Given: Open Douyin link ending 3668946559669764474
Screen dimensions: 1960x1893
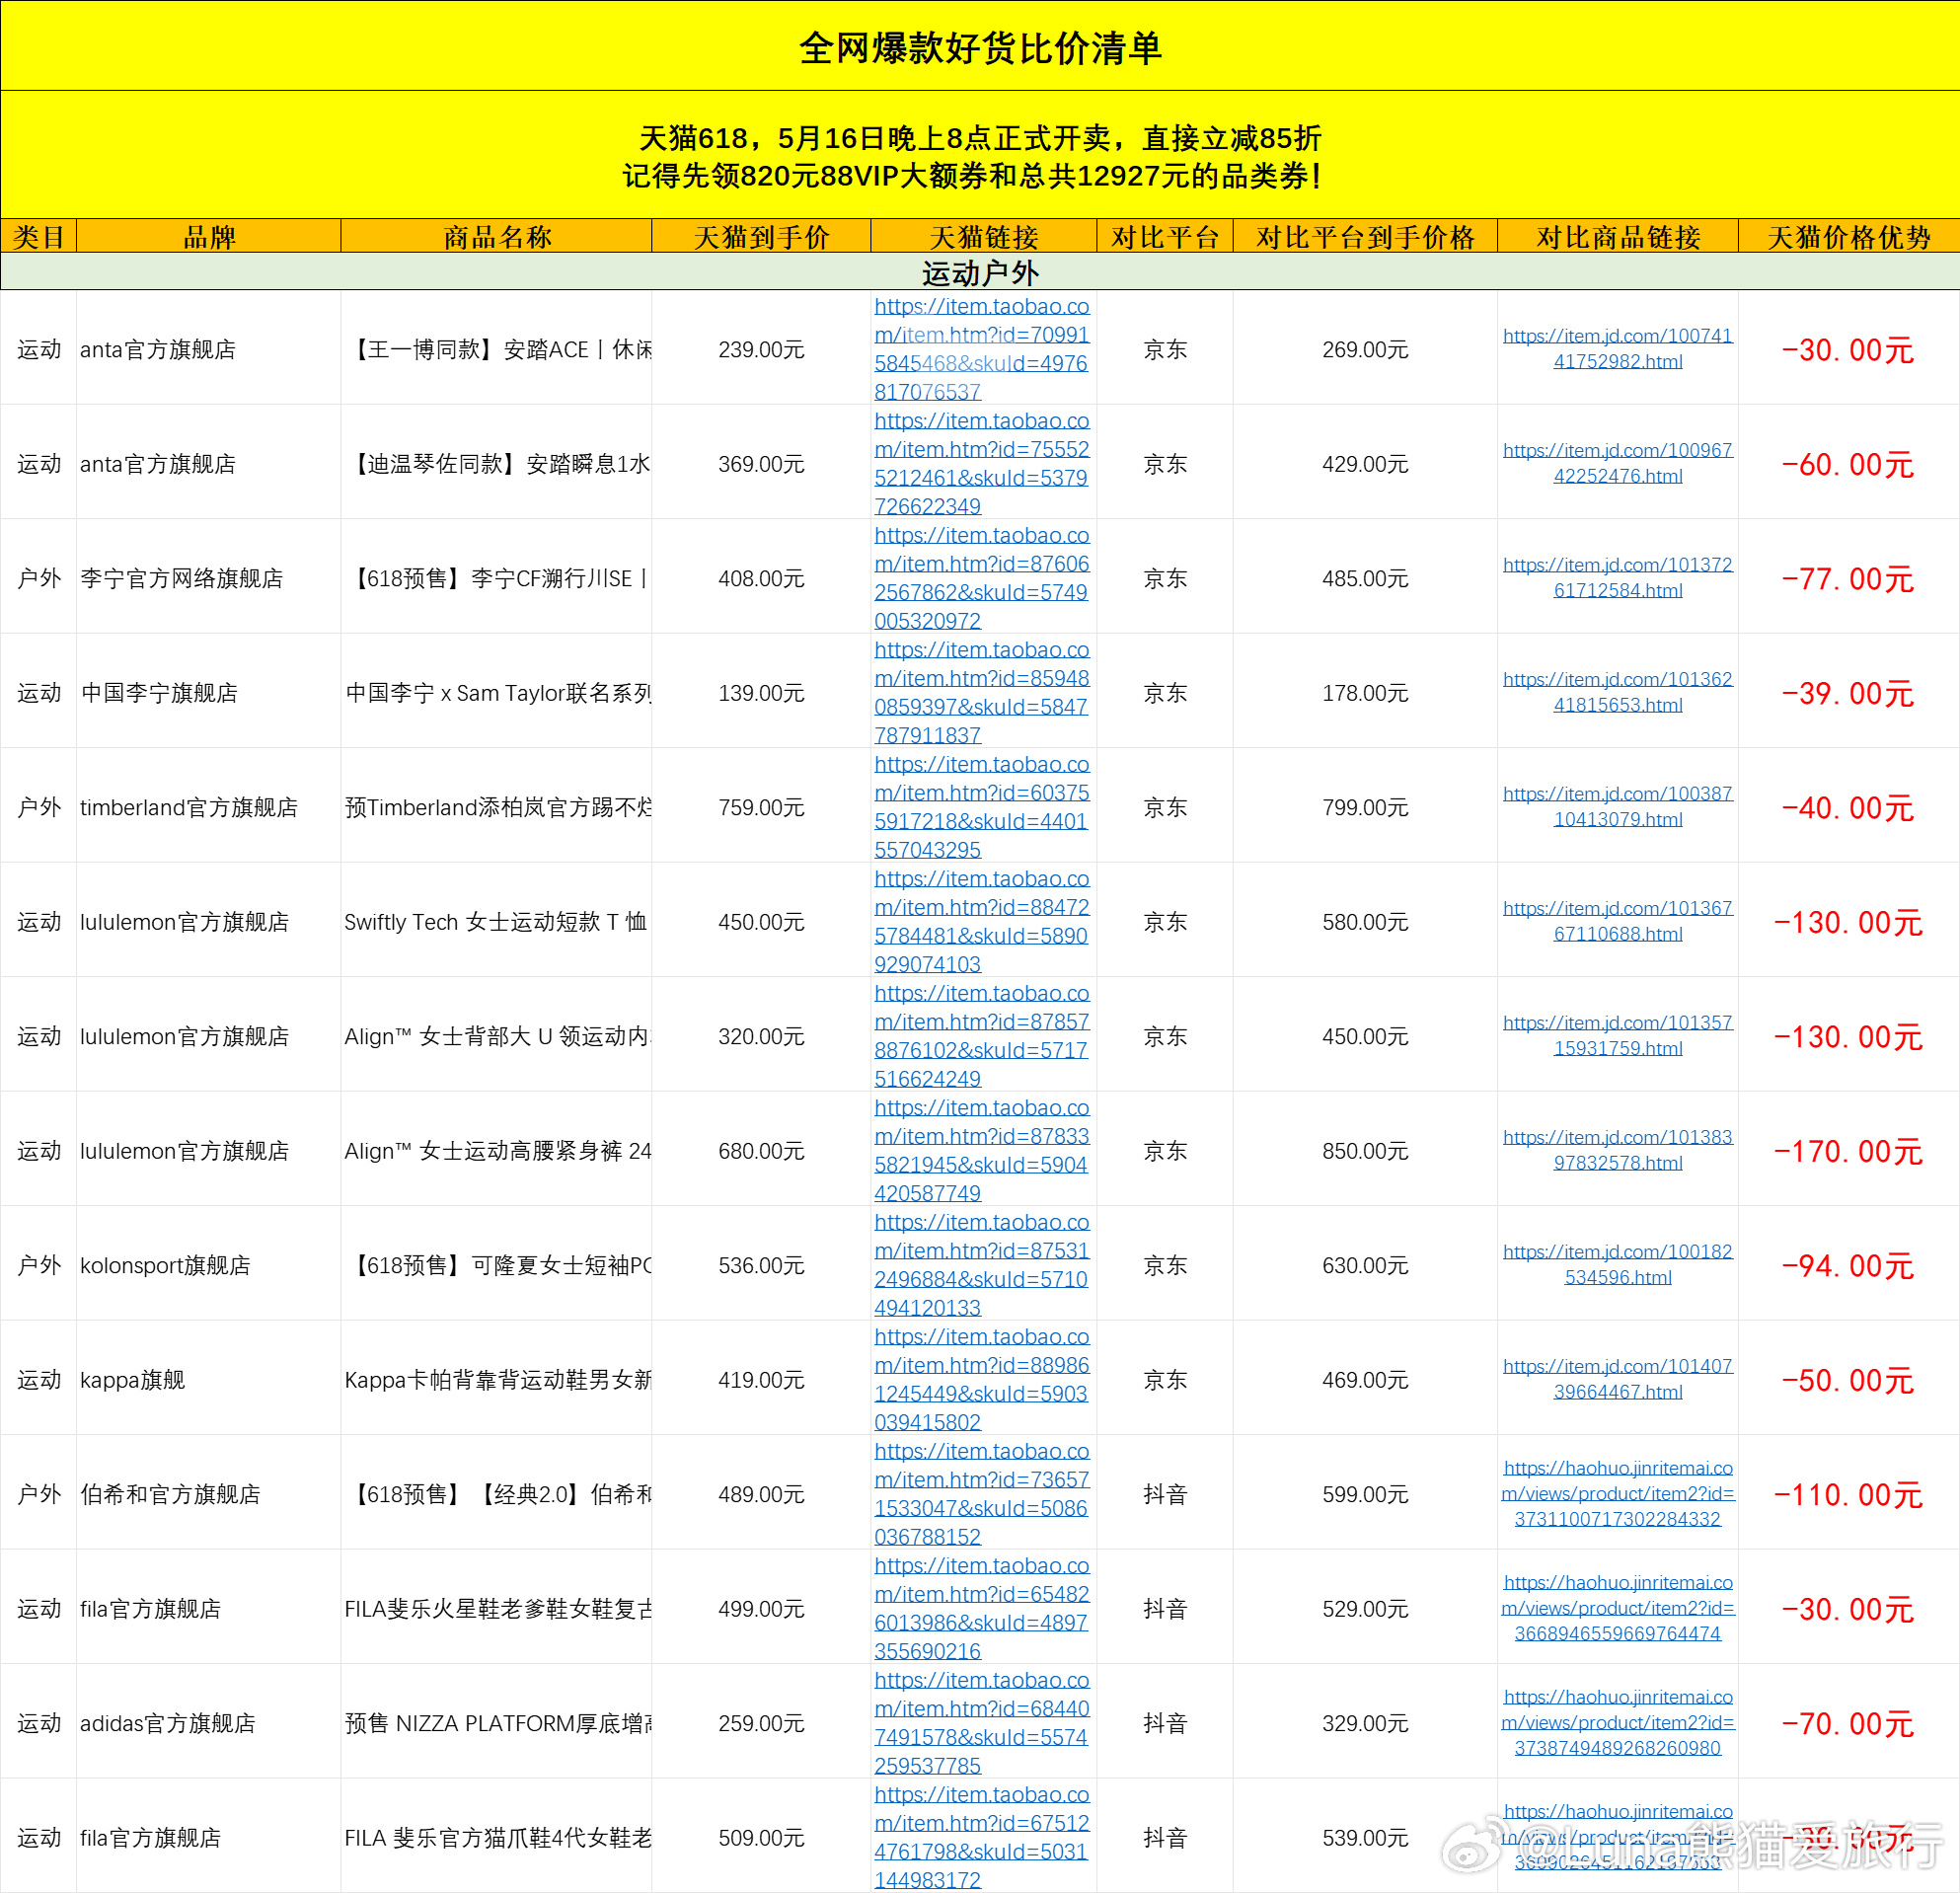Looking at the screenshot, I should (x=1617, y=1608).
